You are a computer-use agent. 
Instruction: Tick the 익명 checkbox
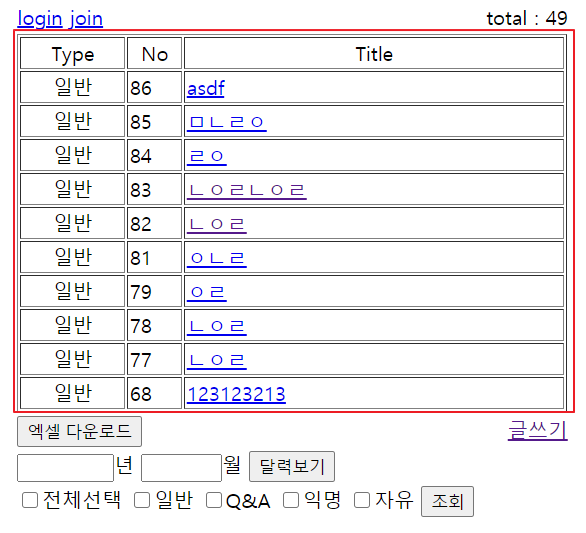pyautogui.click(x=291, y=500)
